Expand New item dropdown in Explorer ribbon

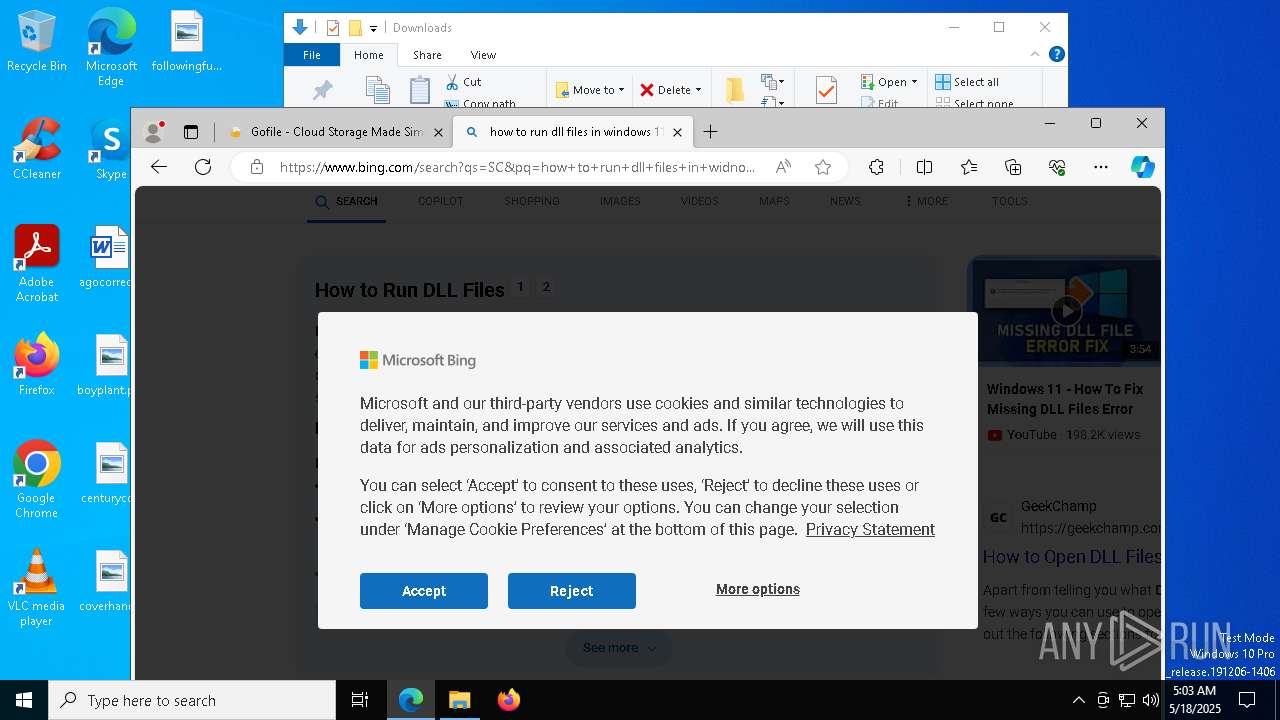point(772,82)
